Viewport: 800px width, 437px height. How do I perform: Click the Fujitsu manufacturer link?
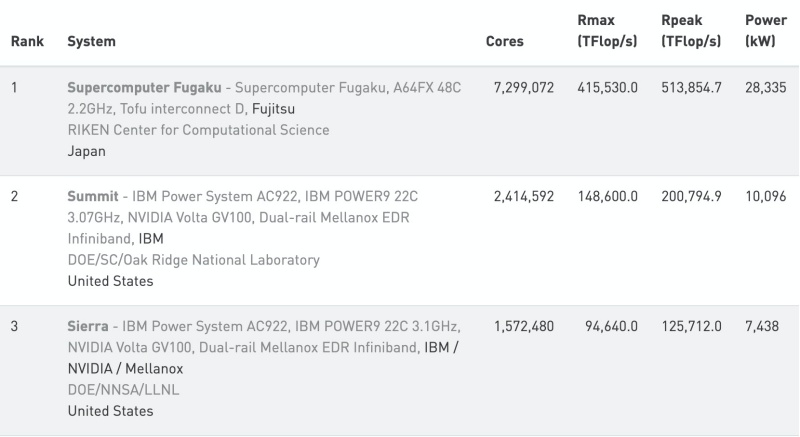click(x=273, y=109)
